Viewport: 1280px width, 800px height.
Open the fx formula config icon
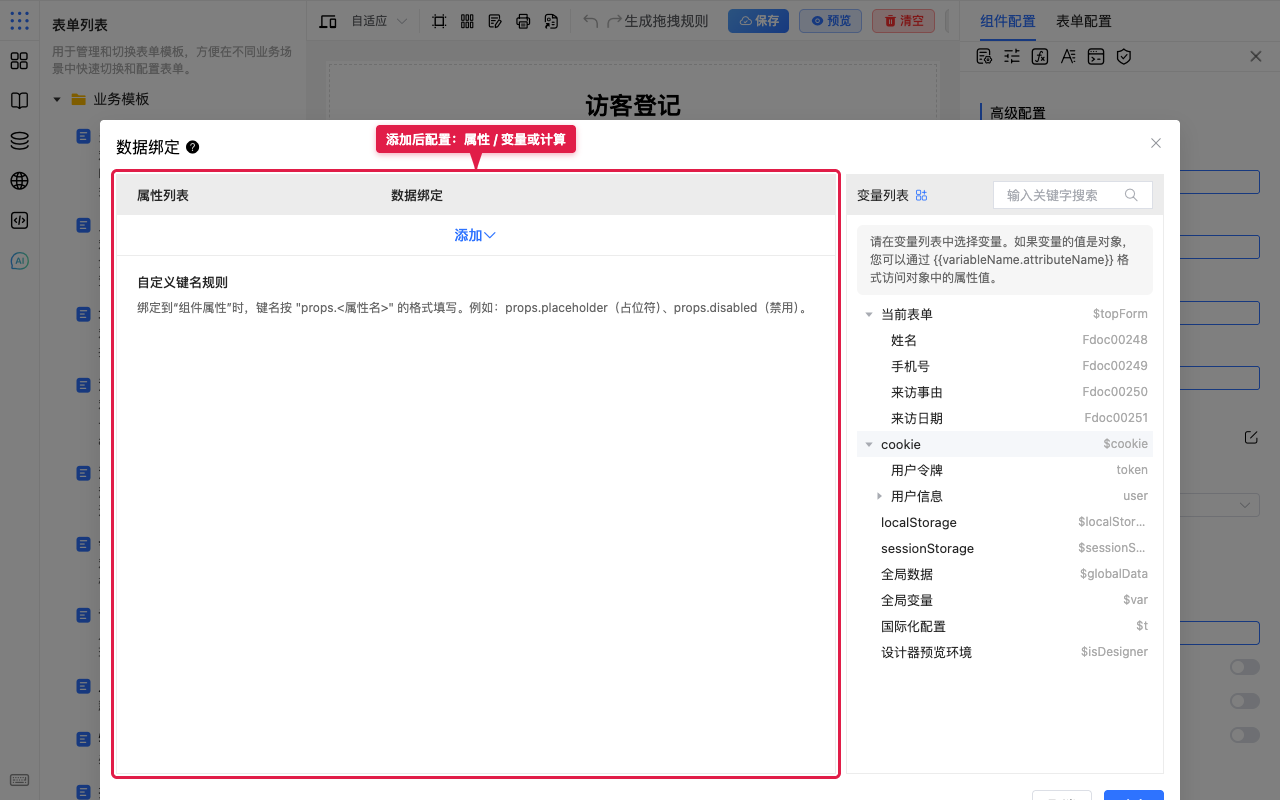(1040, 56)
